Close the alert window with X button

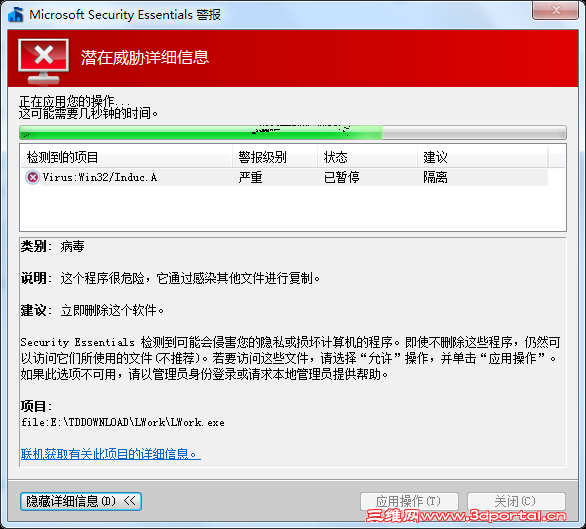coord(555,10)
